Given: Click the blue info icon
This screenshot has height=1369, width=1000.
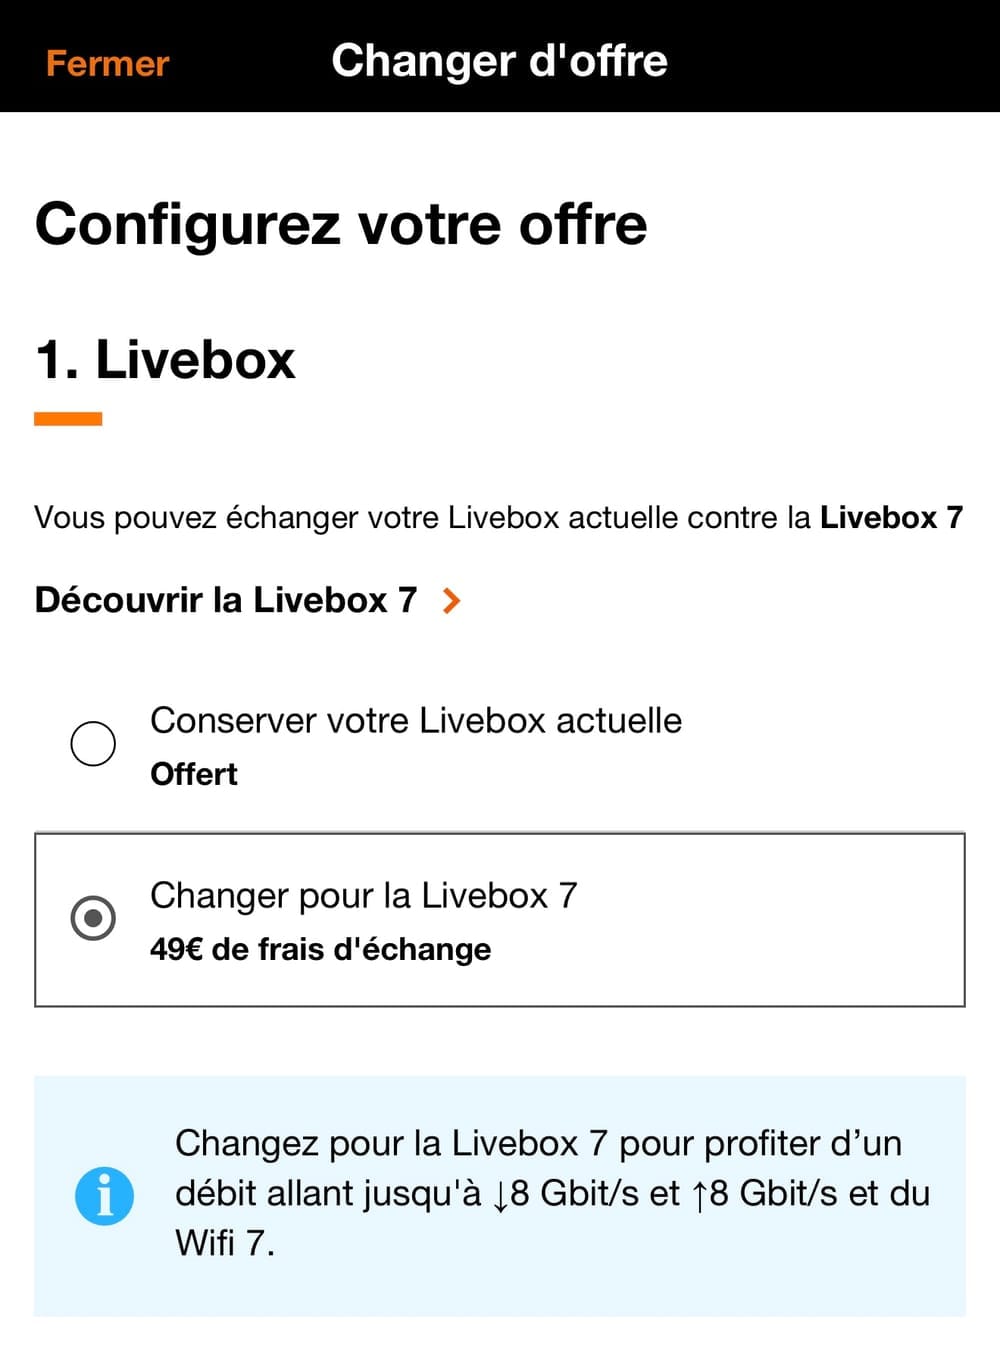Looking at the screenshot, I should tap(104, 1195).
